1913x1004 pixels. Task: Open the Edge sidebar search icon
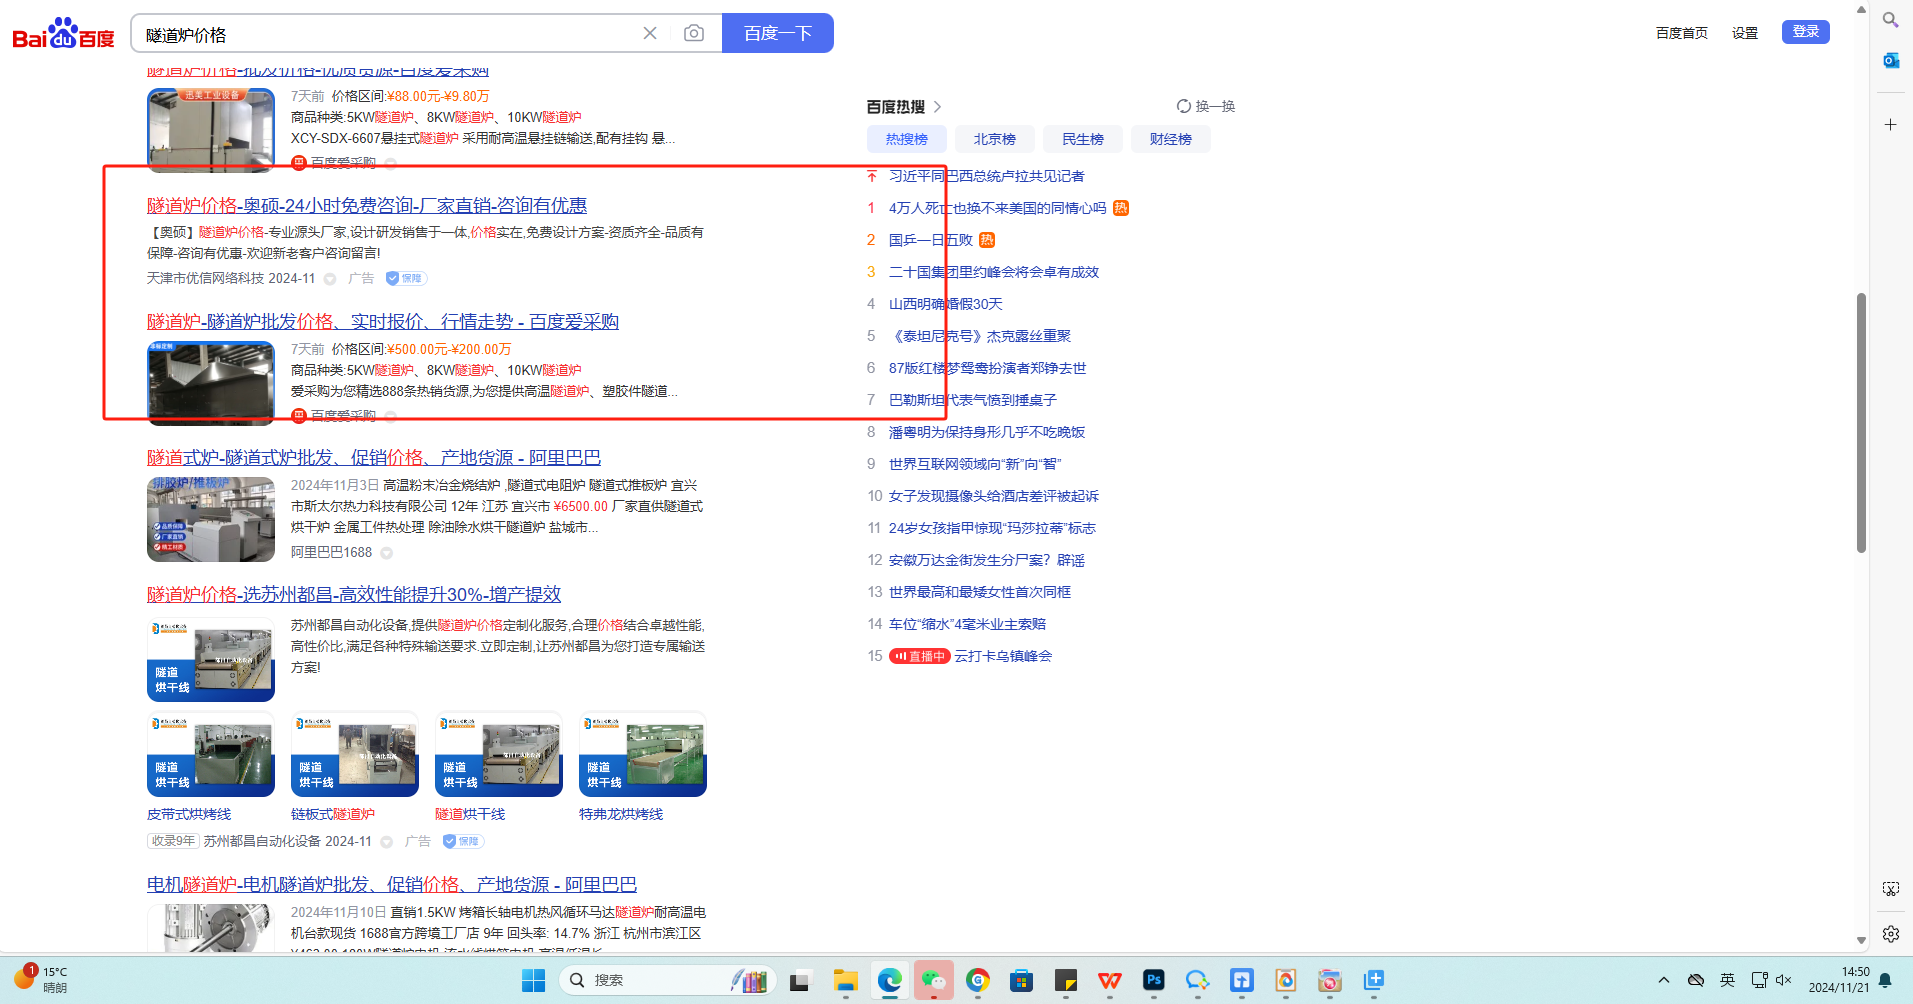(1890, 20)
